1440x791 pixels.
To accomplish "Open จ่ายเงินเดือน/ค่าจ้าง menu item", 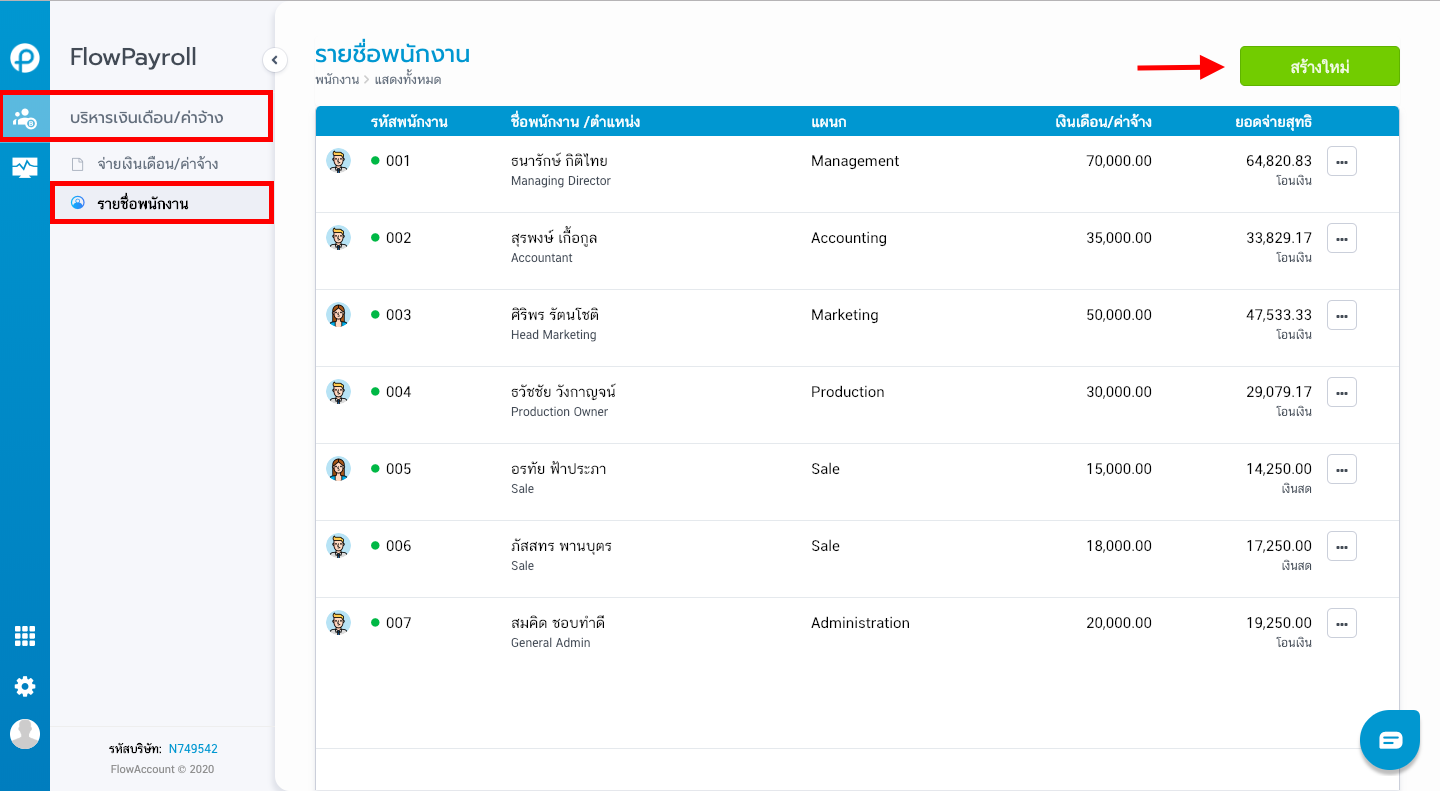I will [157, 163].
